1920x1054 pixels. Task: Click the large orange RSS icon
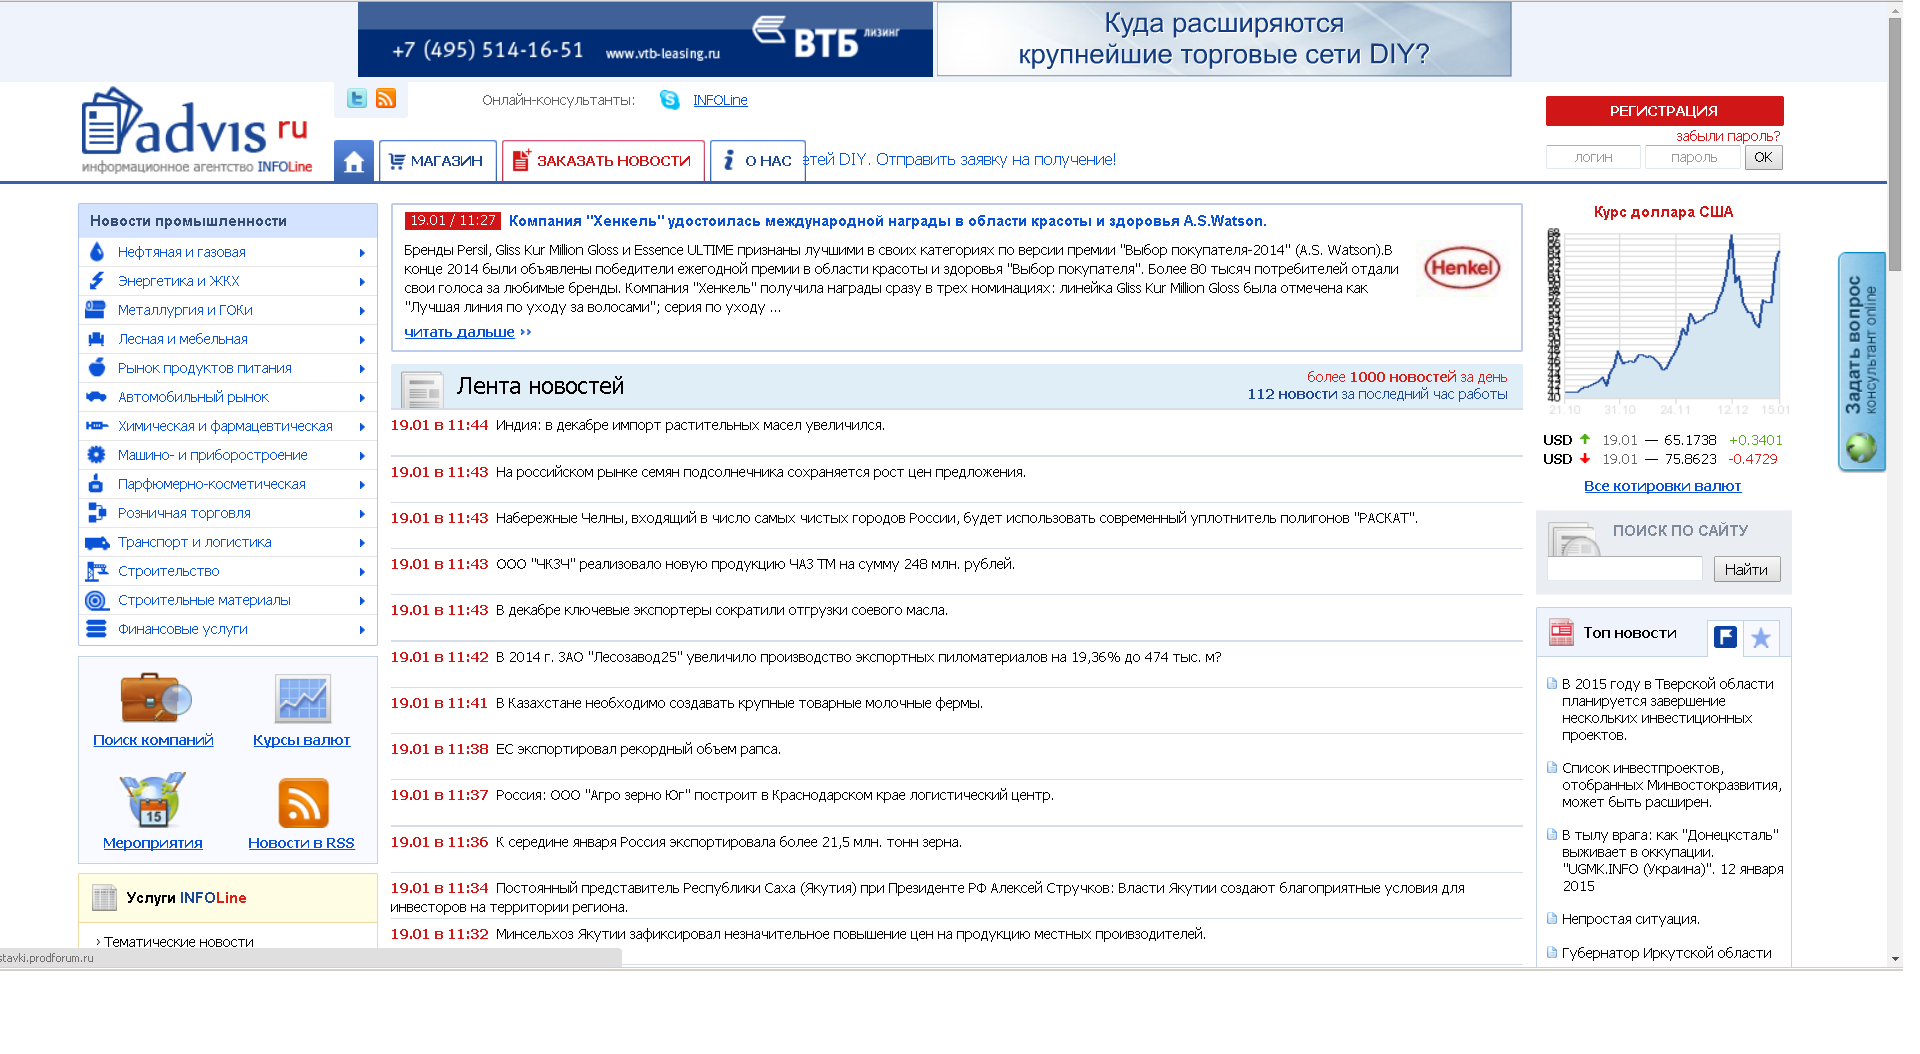coord(303,802)
